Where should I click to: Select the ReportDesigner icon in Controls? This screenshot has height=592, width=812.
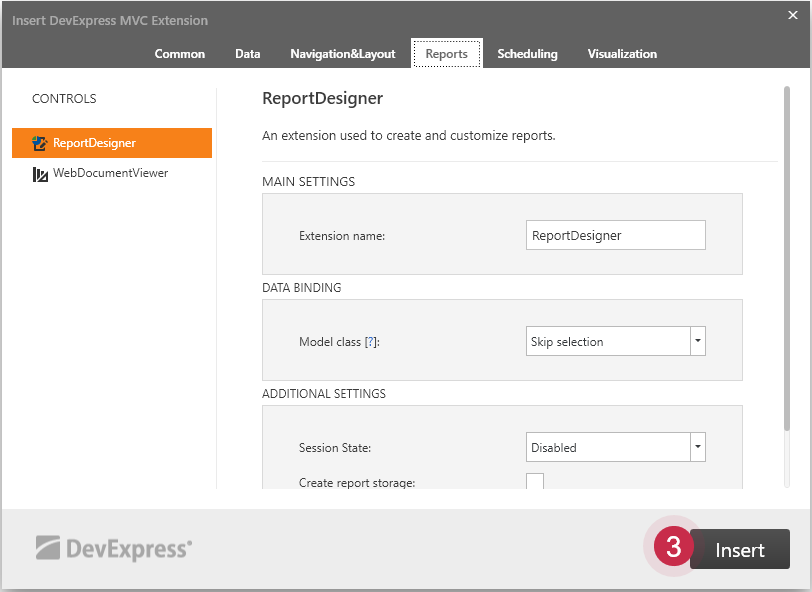39,143
